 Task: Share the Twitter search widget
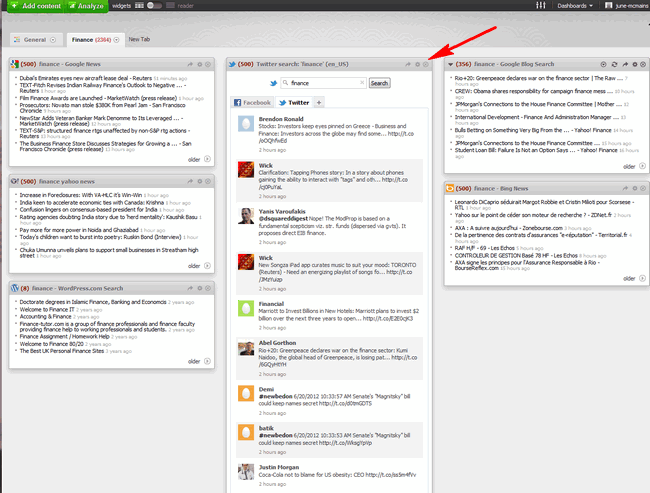(x=408, y=64)
